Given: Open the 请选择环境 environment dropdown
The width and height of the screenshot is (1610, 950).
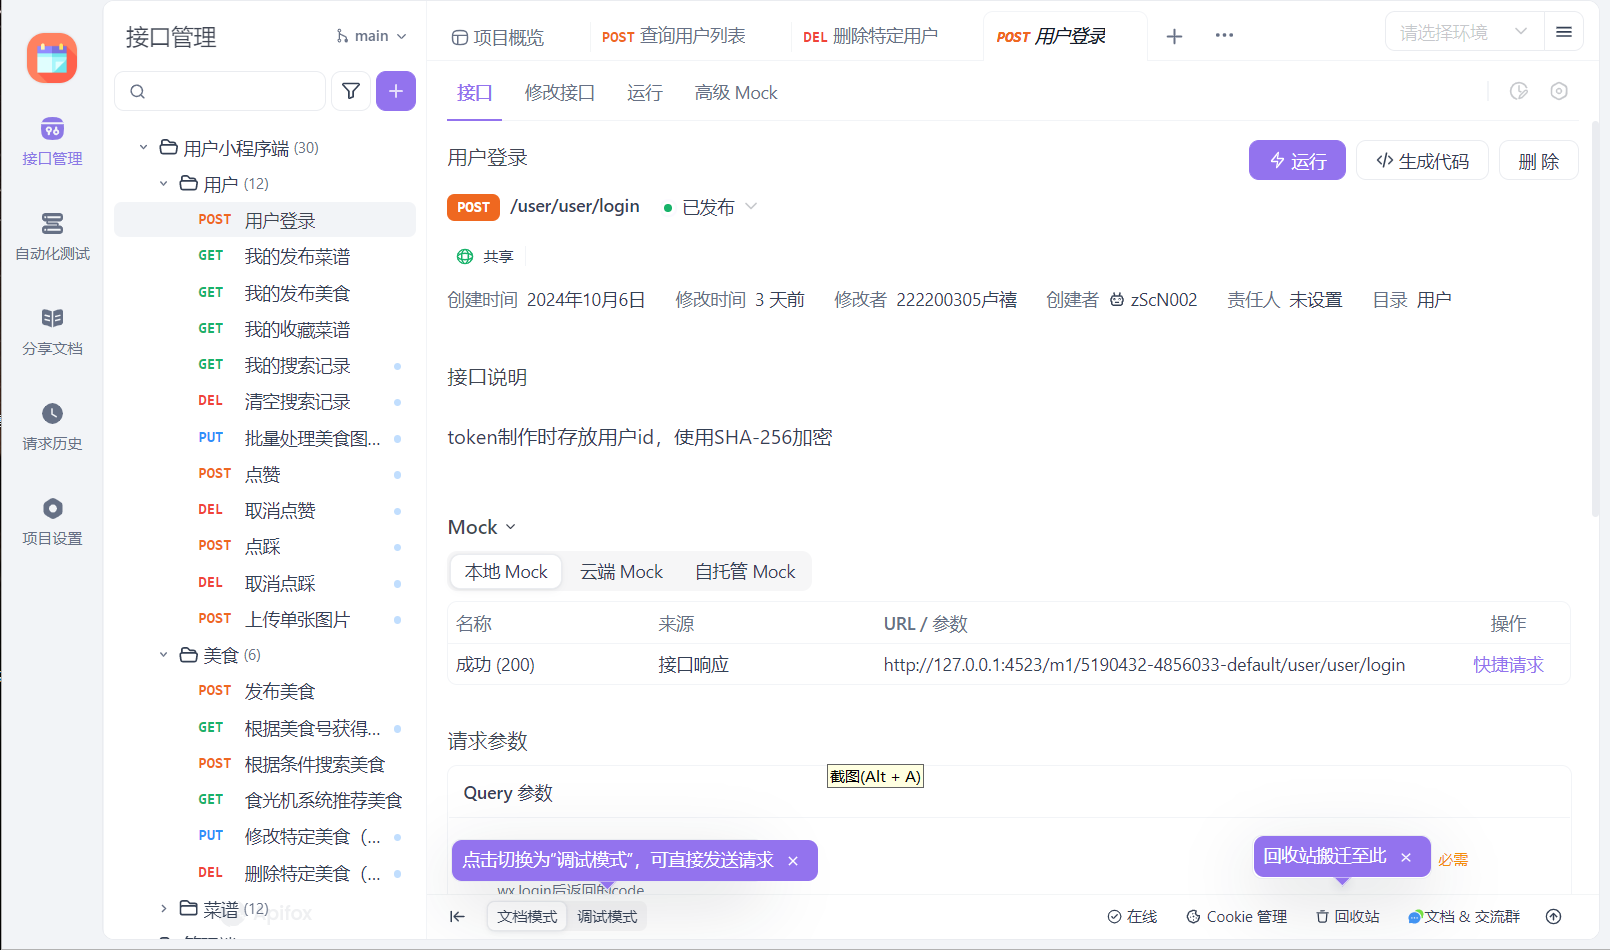Looking at the screenshot, I should click(1463, 32).
